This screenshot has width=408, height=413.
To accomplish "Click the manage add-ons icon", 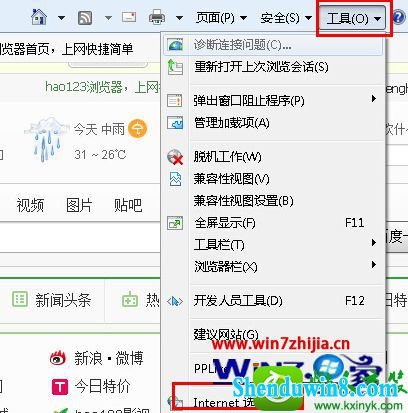I will tap(175, 123).
